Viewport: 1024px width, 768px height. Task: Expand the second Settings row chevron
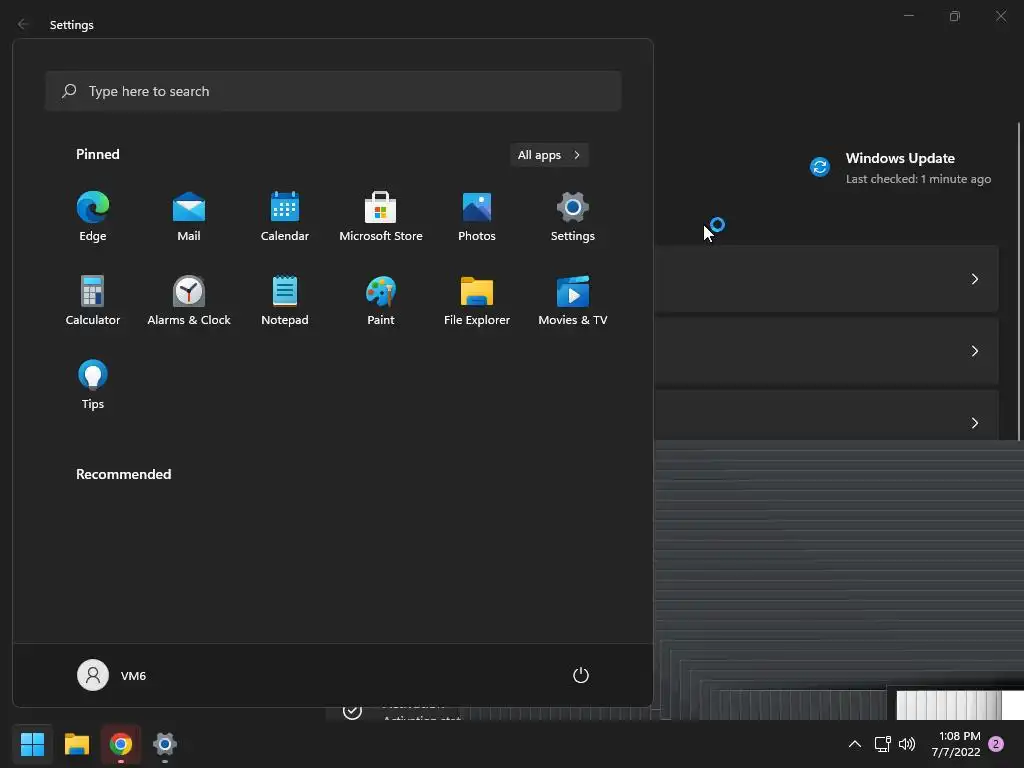974,351
